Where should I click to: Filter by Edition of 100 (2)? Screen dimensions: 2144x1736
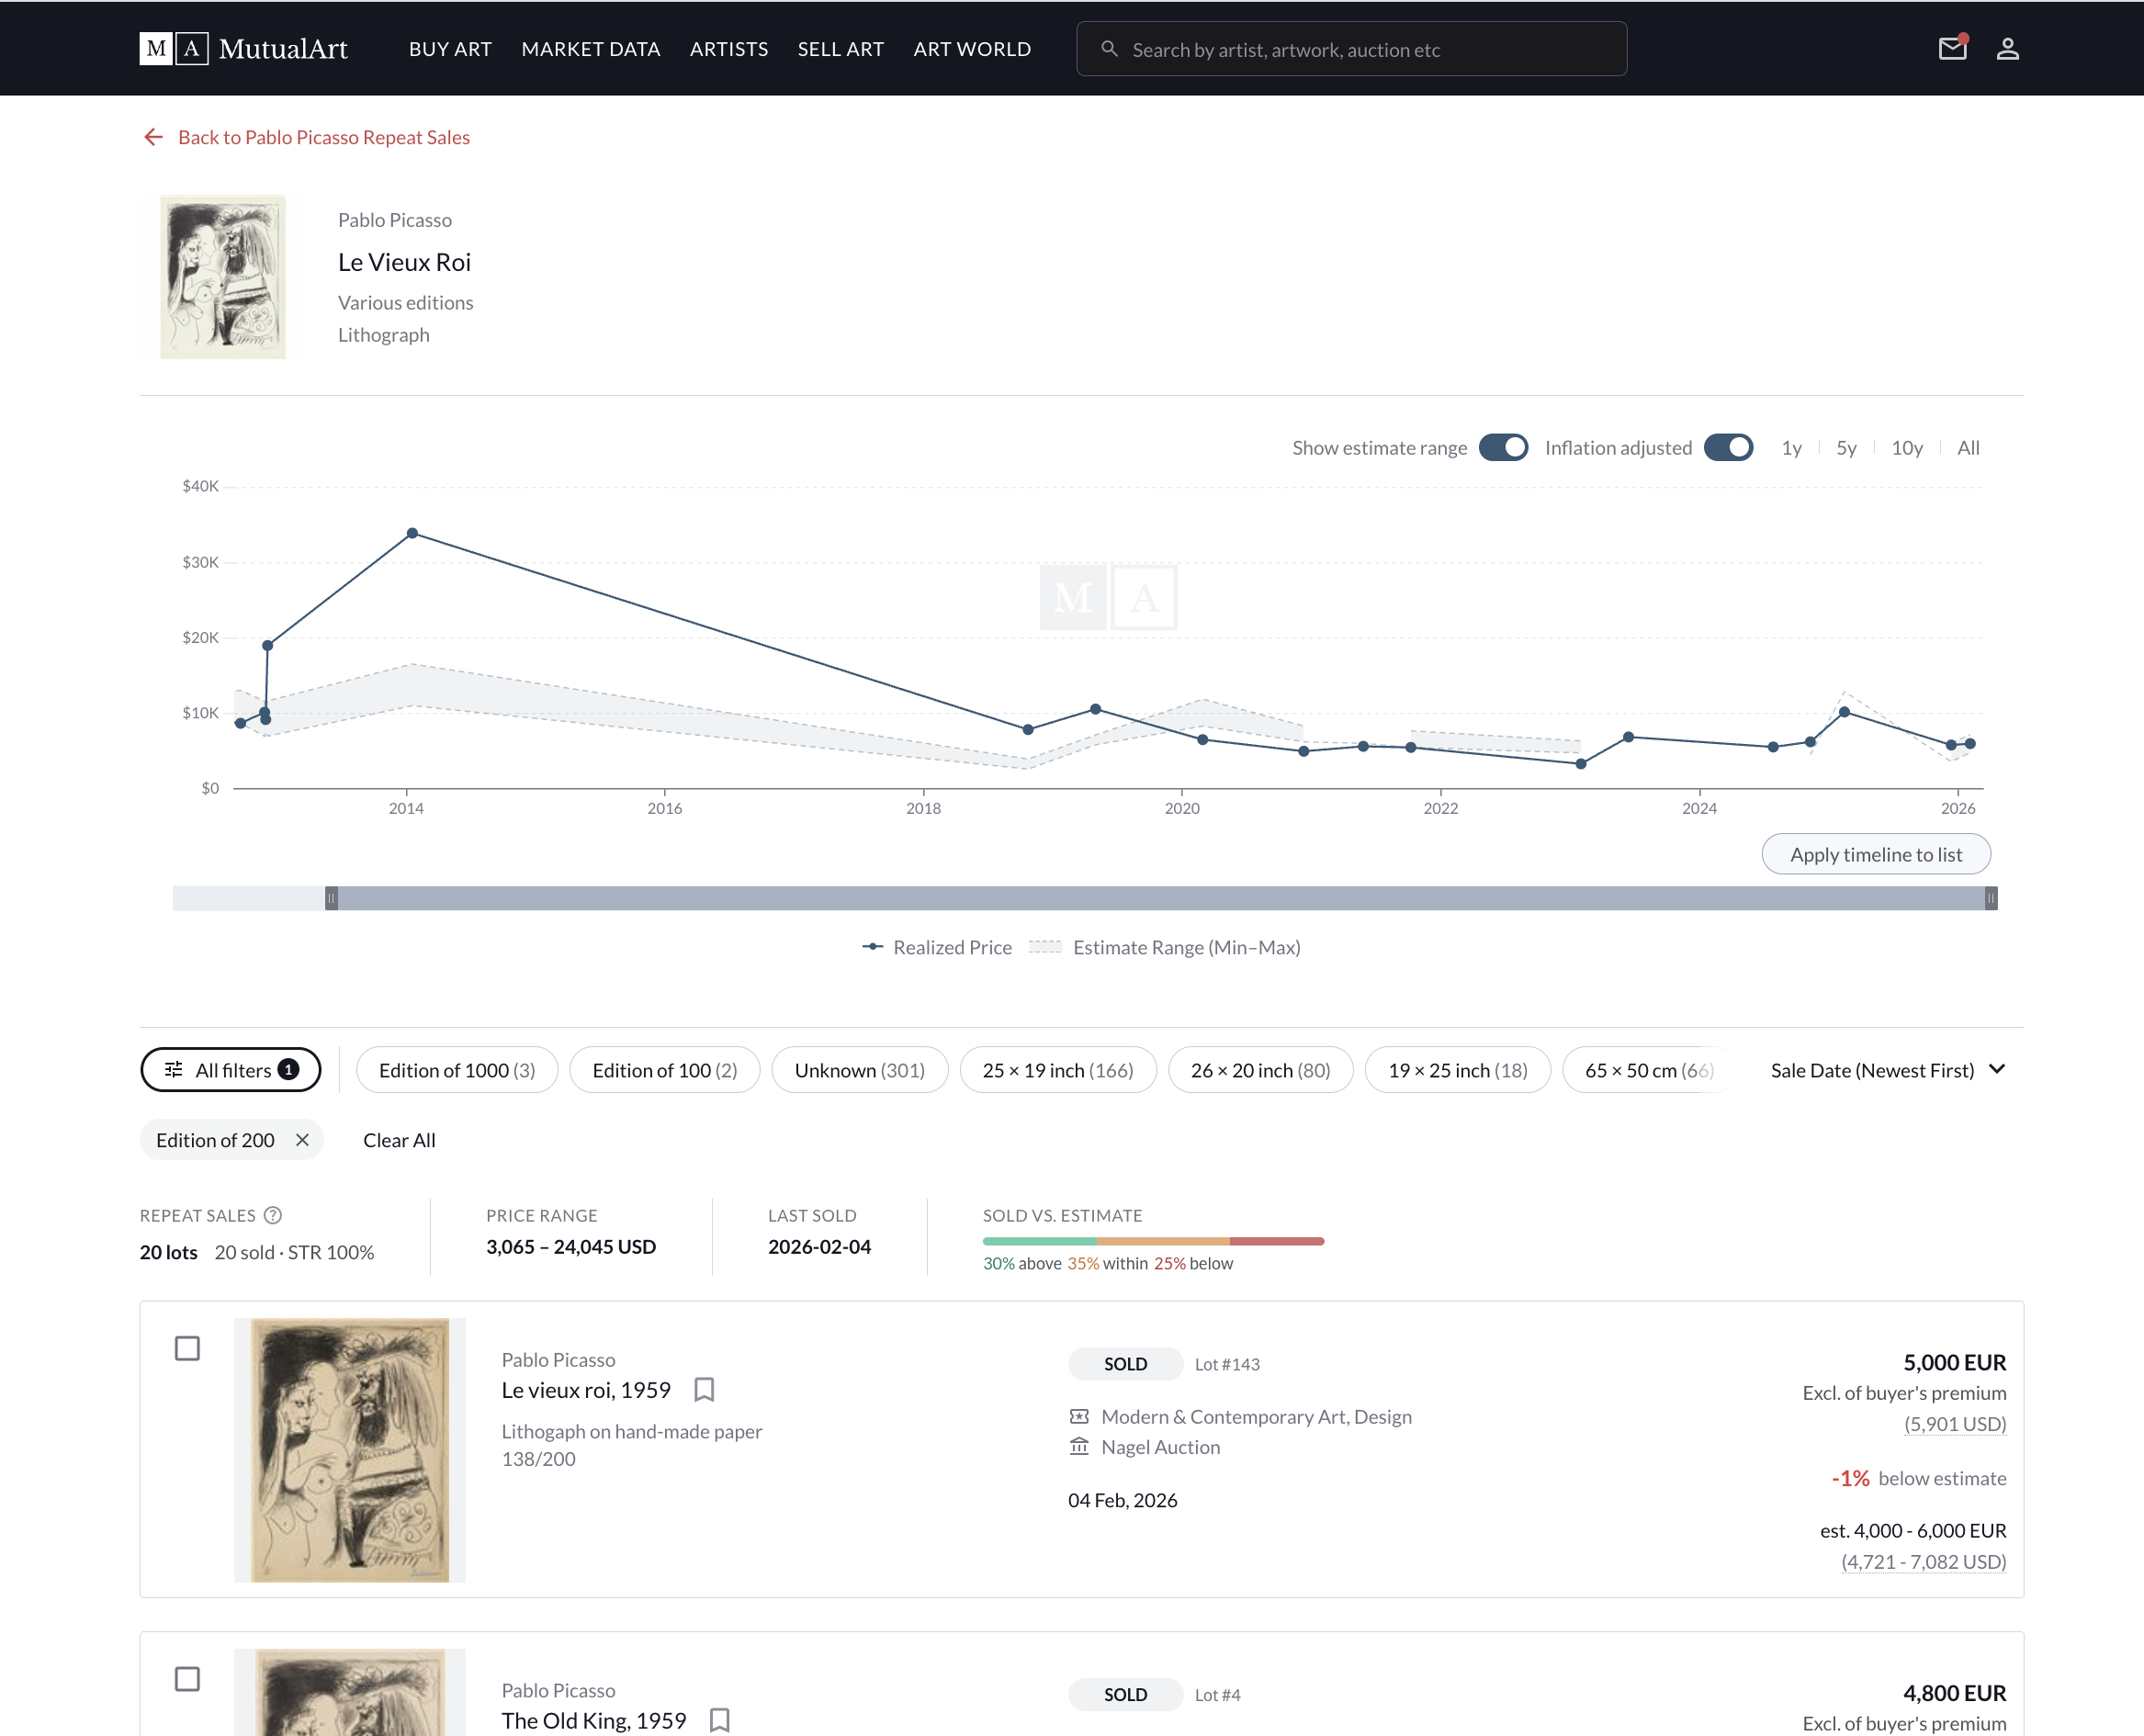tap(665, 1070)
